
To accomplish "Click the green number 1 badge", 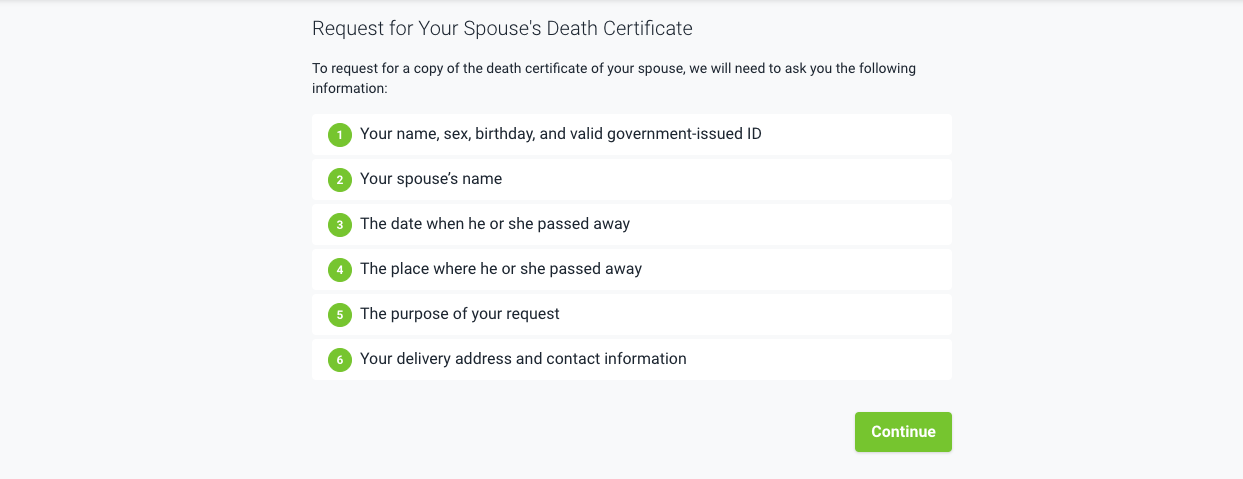I will (340, 135).
